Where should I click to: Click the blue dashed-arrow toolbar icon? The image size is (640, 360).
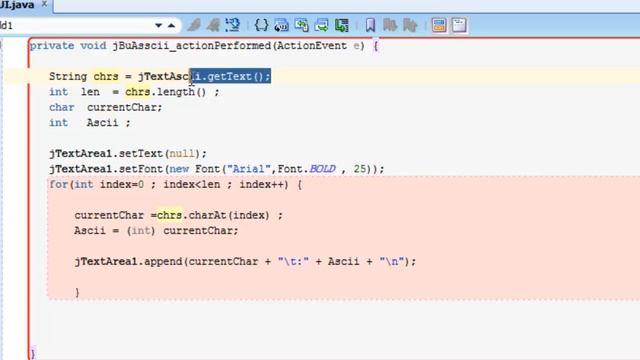[233, 25]
